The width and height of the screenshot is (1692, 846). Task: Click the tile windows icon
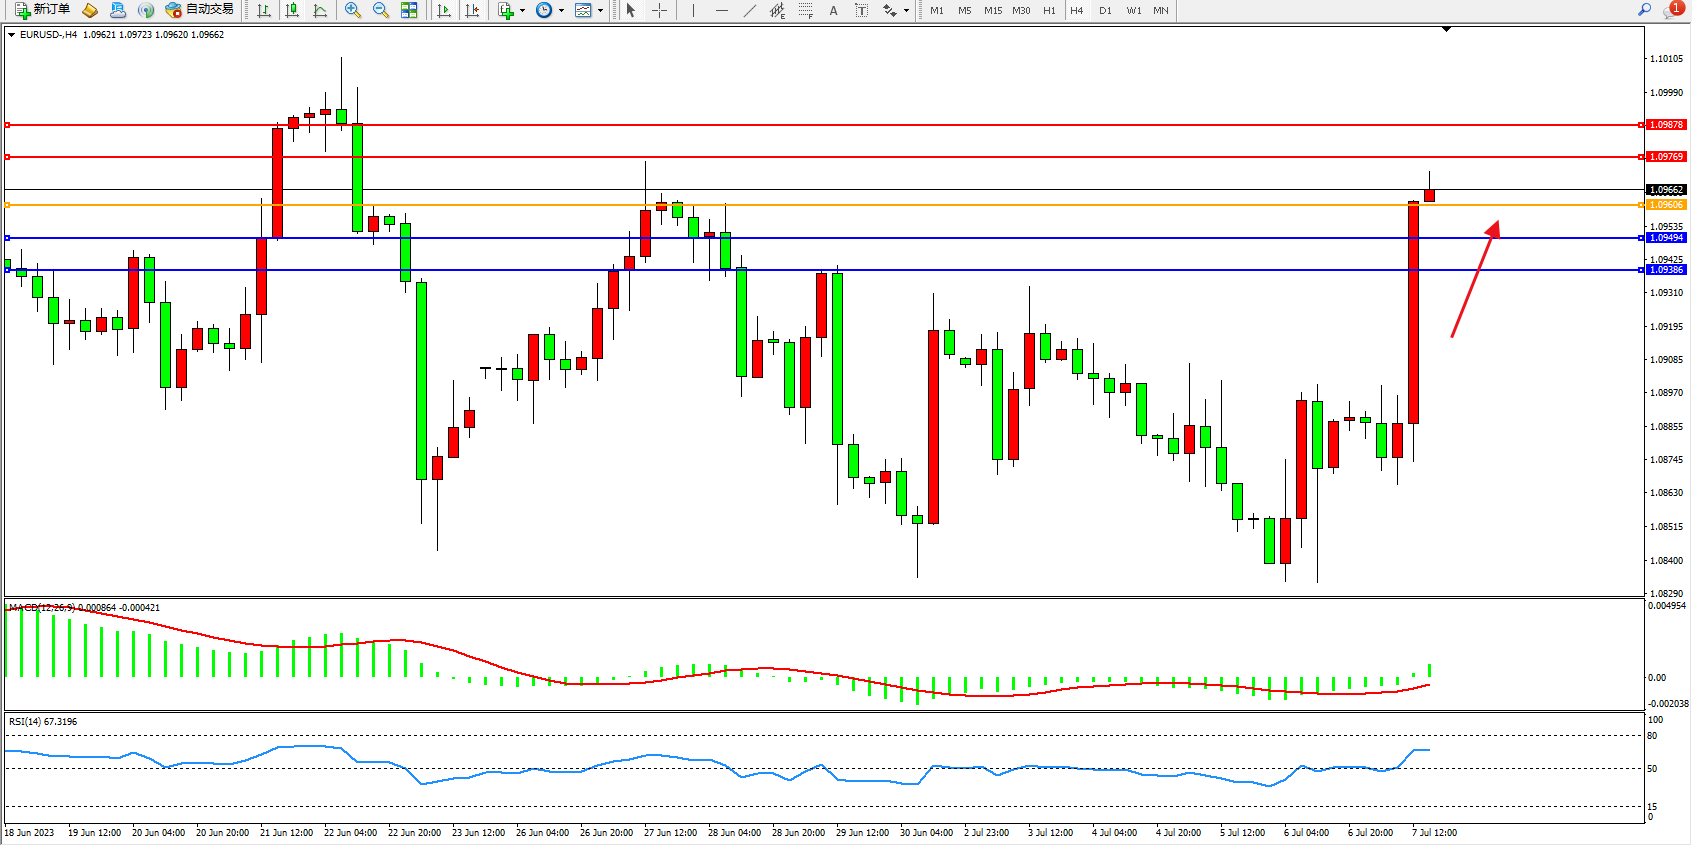click(x=409, y=10)
